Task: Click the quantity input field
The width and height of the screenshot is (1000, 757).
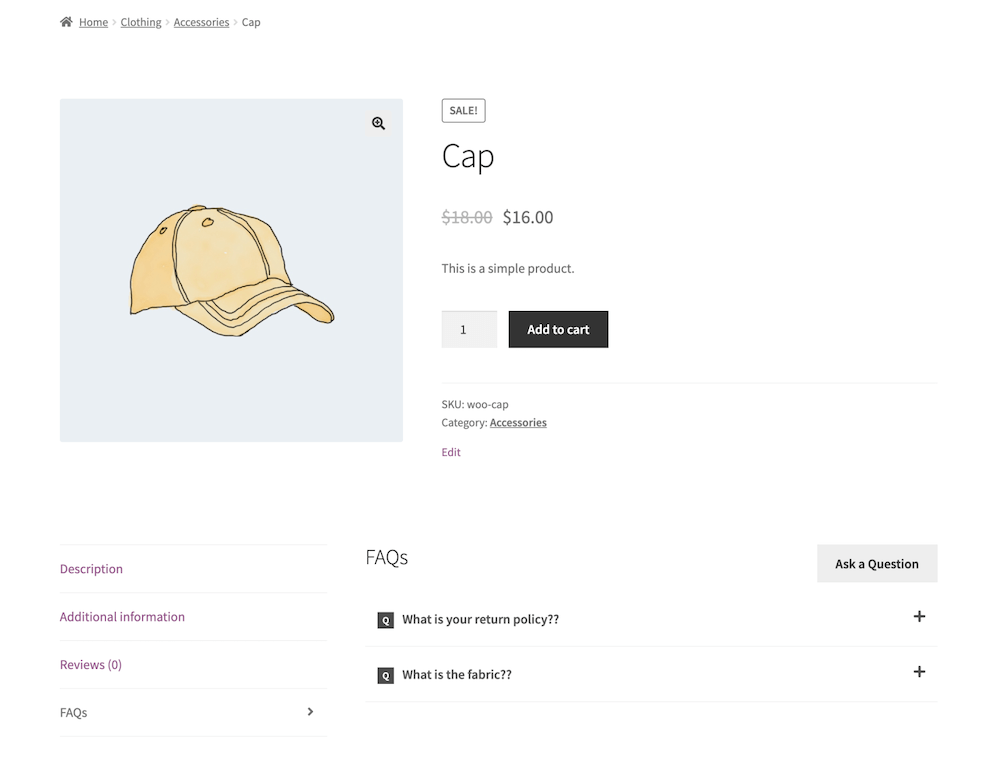Action: point(469,329)
